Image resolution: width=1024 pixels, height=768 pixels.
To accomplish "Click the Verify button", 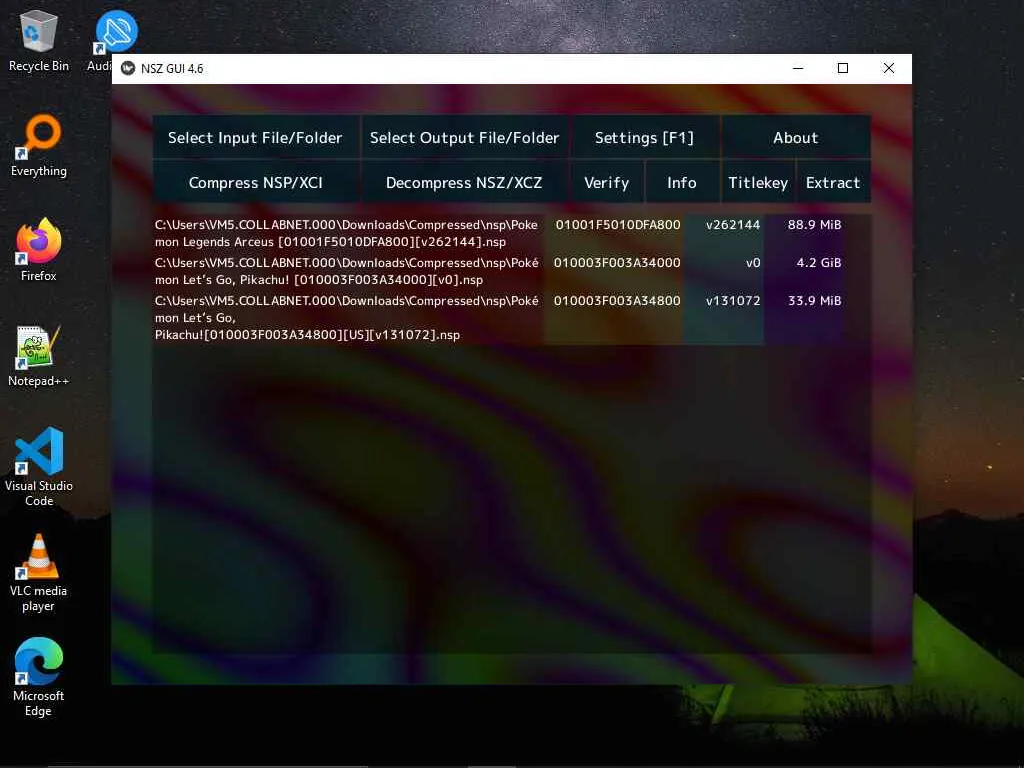I will pyautogui.click(x=607, y=183).
